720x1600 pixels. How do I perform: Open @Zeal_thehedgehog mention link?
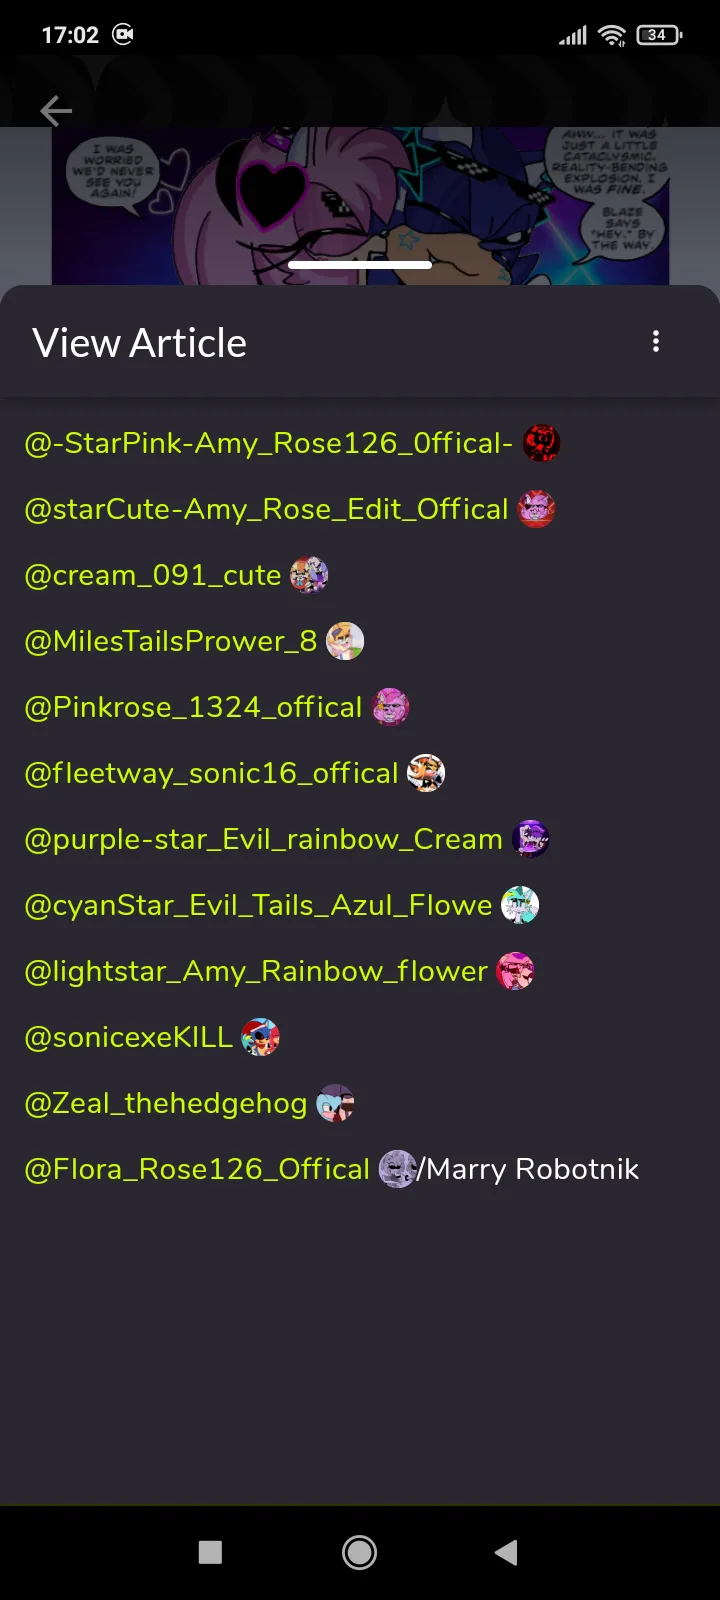coord(166,1103)
